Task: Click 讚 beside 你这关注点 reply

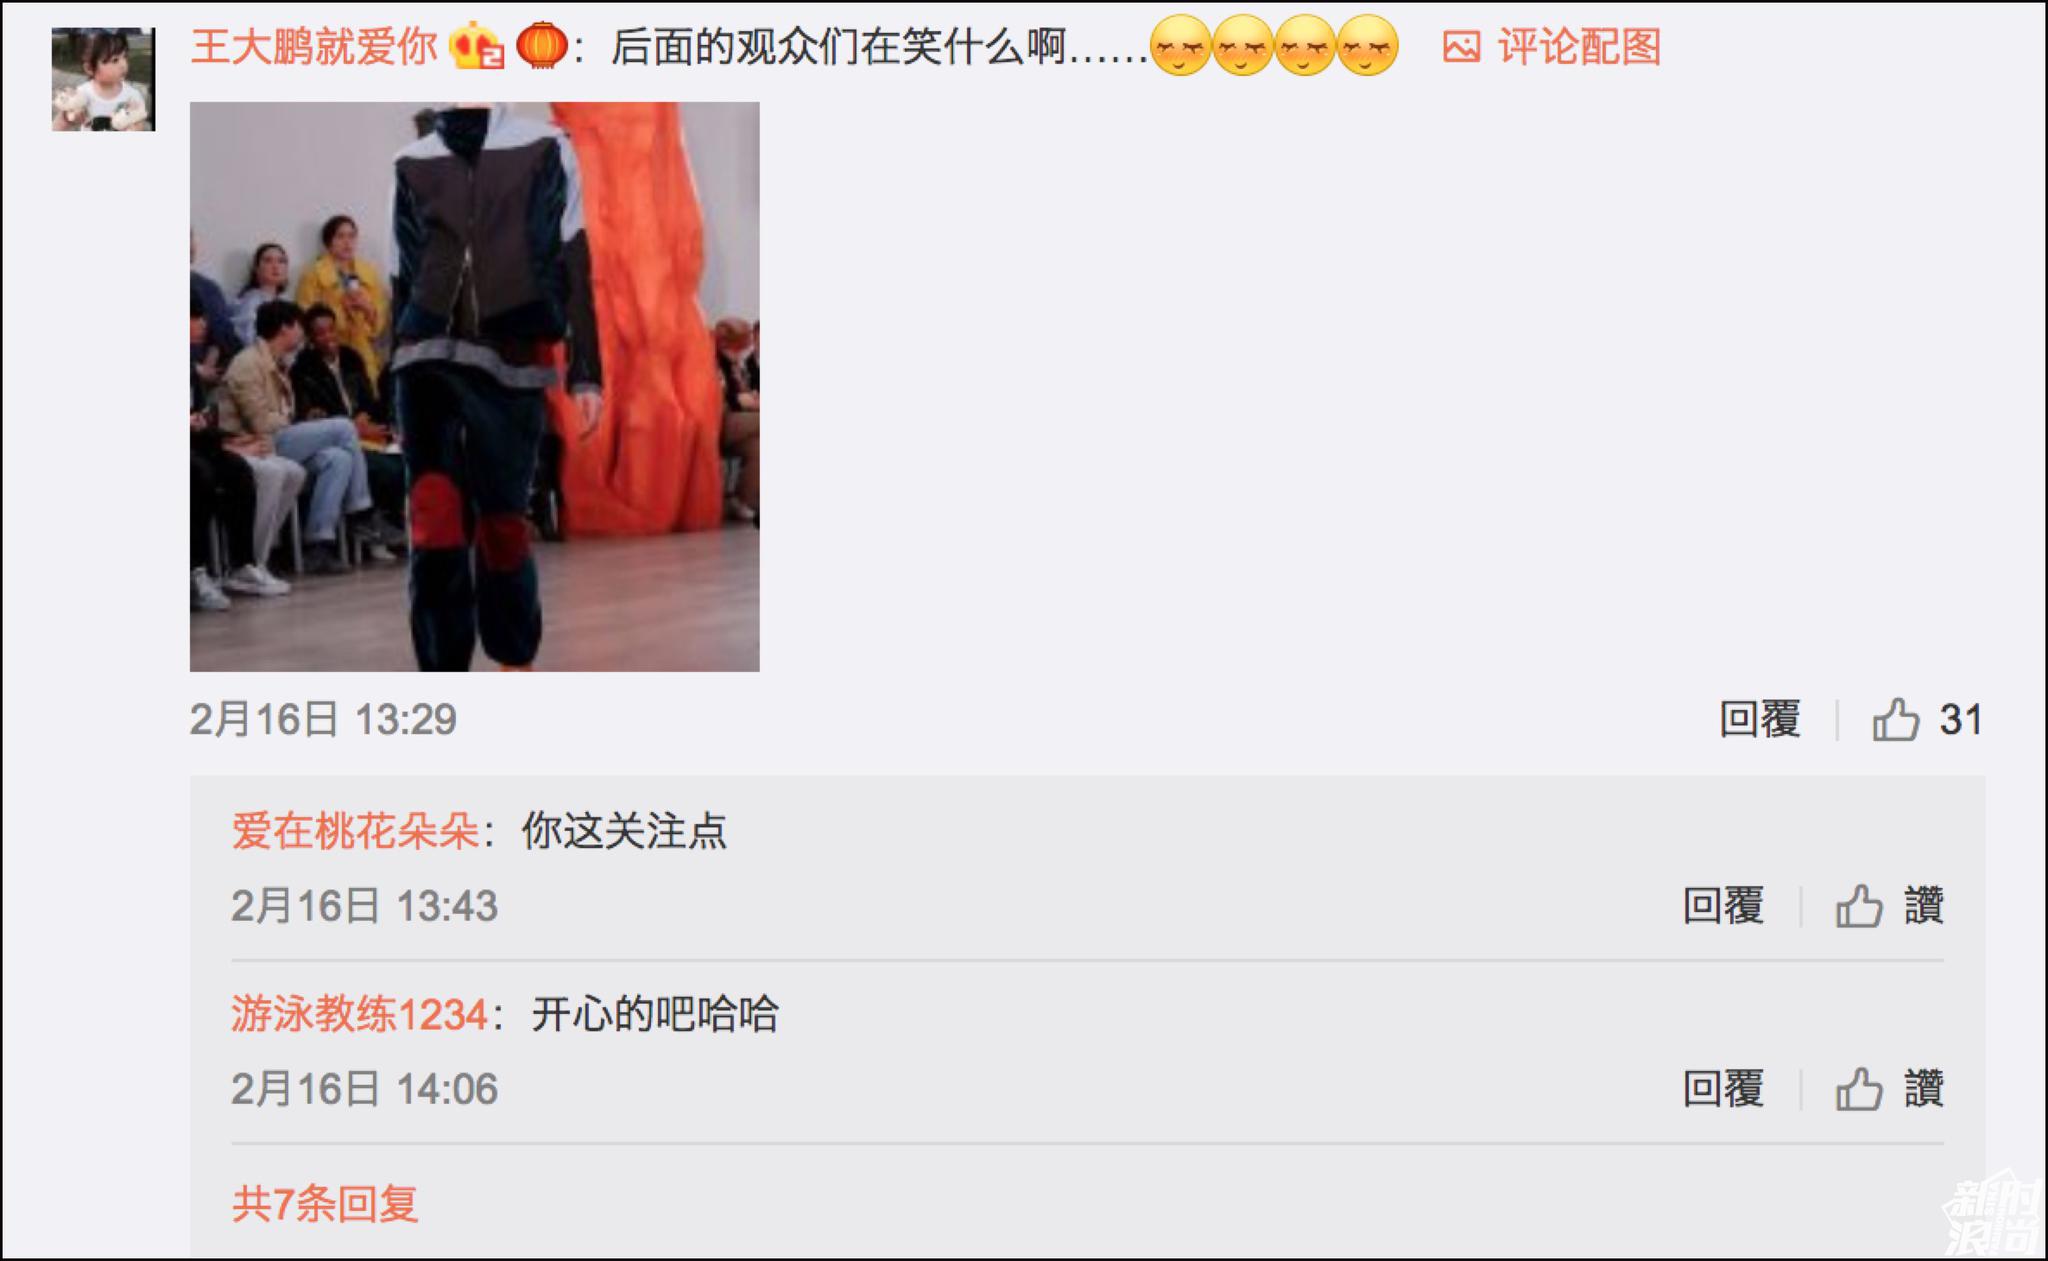Action: point(1924,906)
